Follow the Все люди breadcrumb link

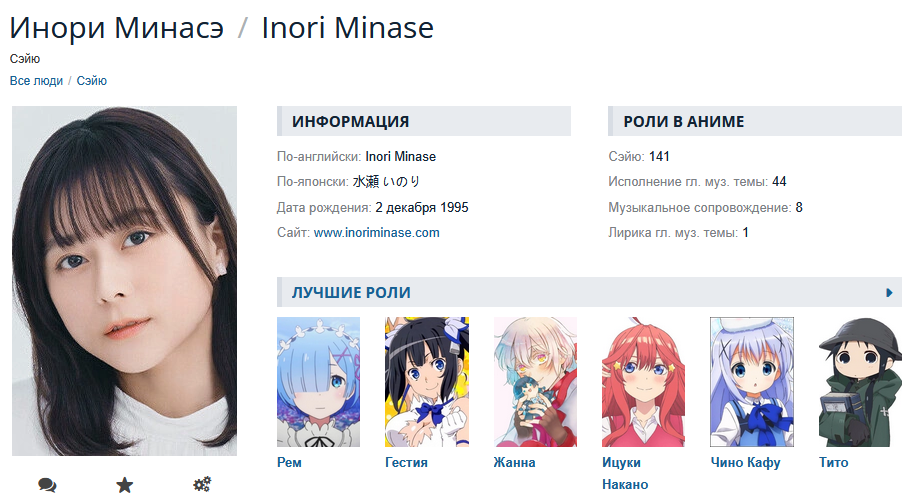coord(36,81)
